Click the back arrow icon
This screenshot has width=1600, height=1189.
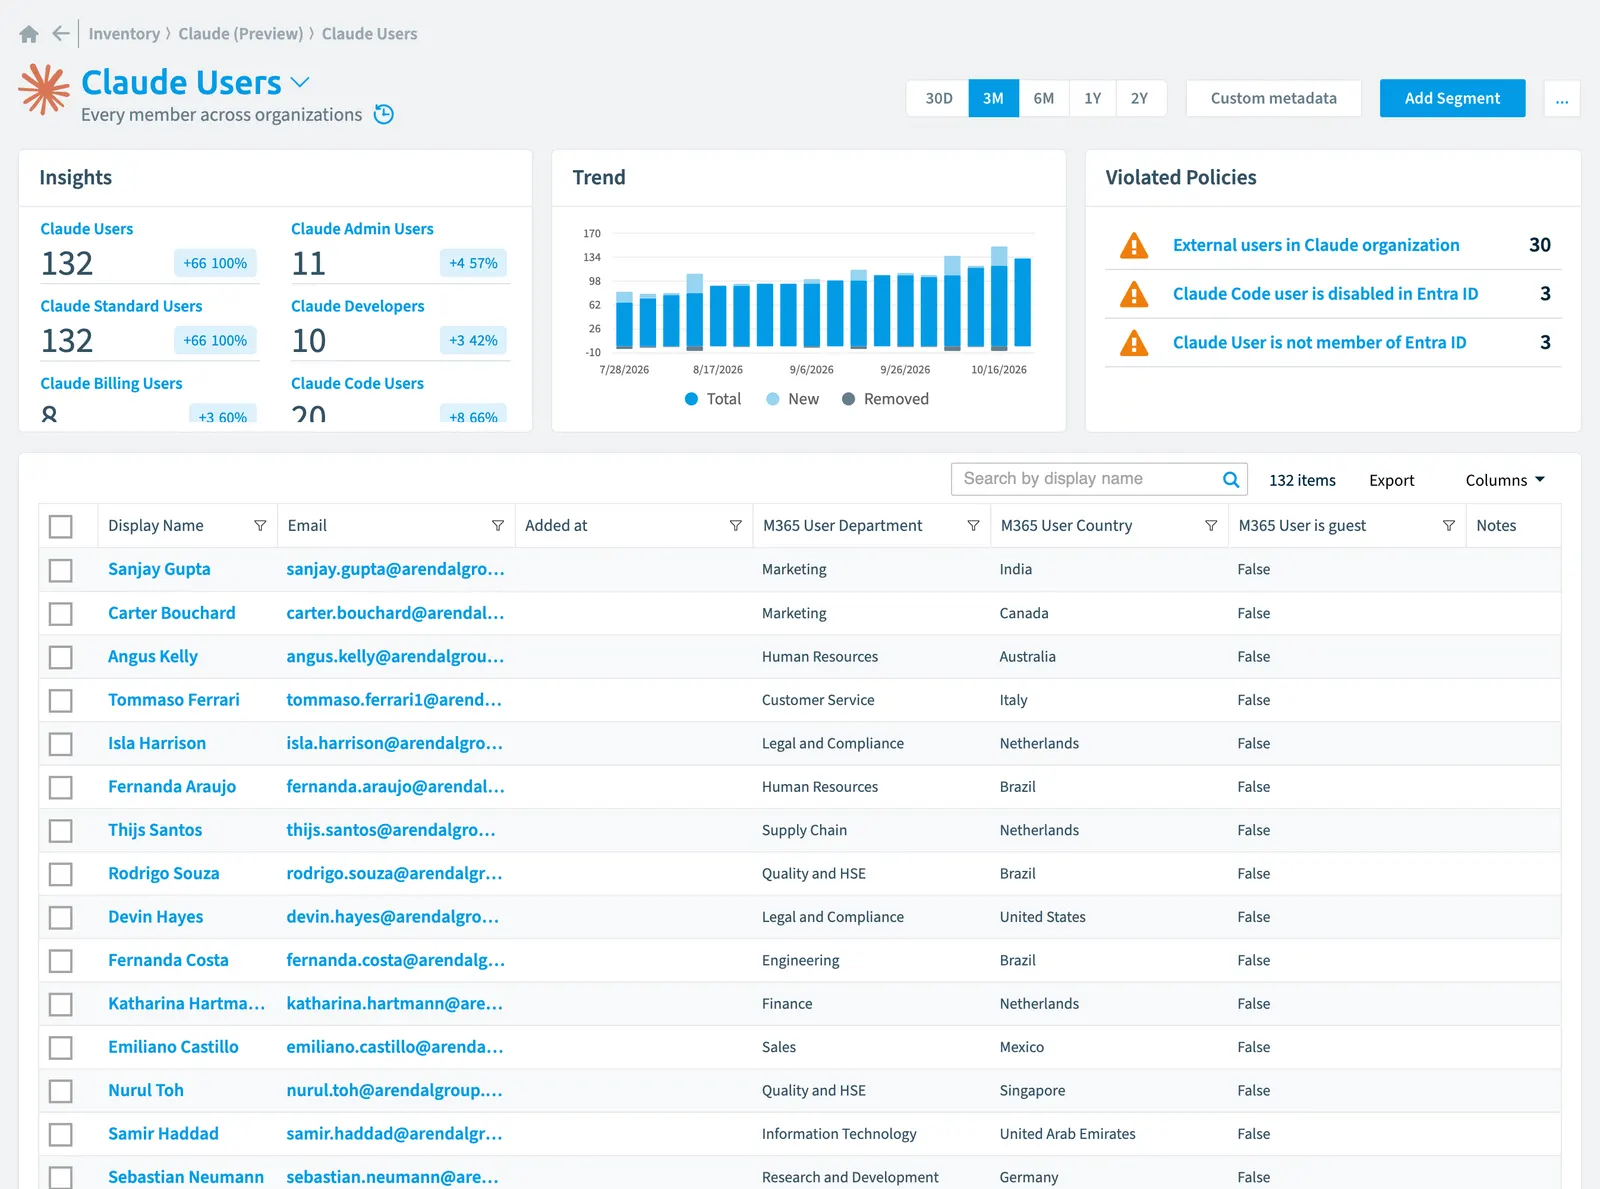point(61,34)
